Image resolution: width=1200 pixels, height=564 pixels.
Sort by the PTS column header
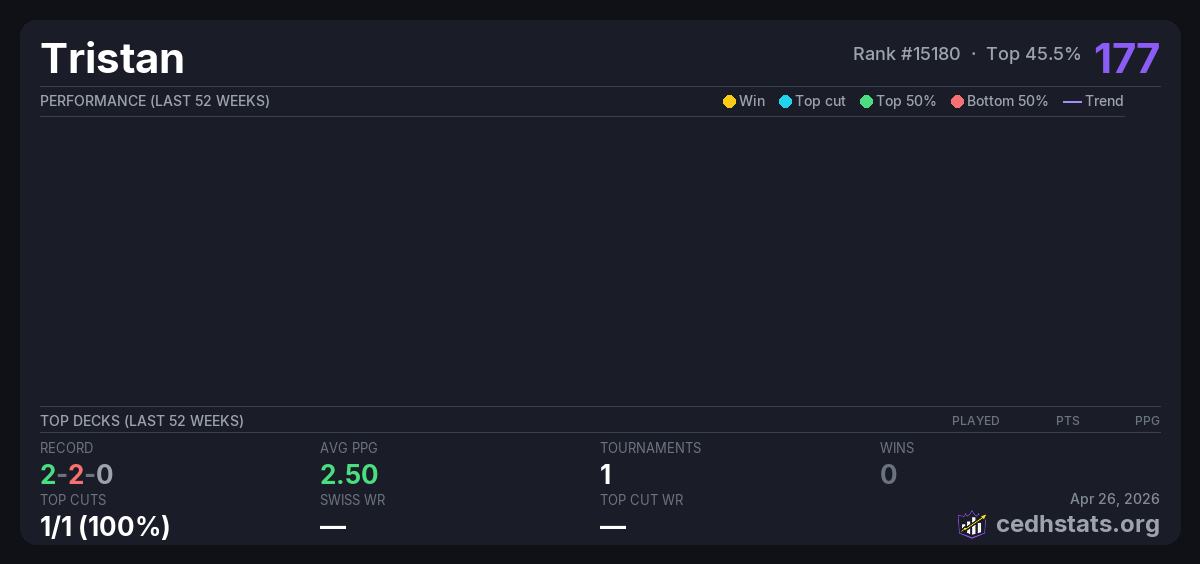pos(1067,421)
